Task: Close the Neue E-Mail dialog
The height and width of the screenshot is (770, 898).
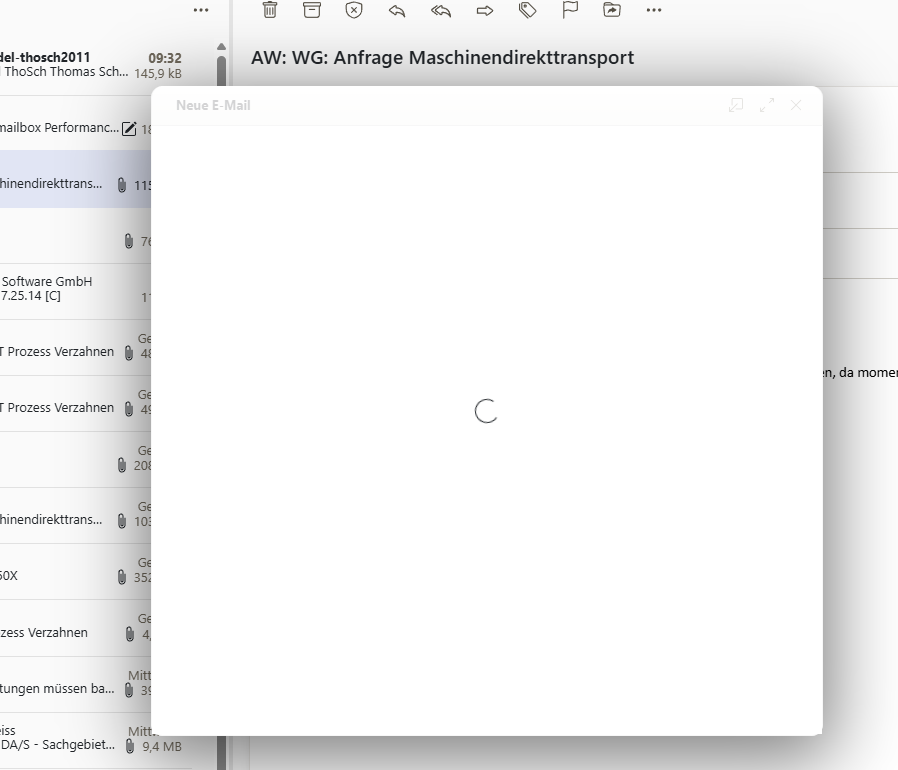Action: [796, 105]
